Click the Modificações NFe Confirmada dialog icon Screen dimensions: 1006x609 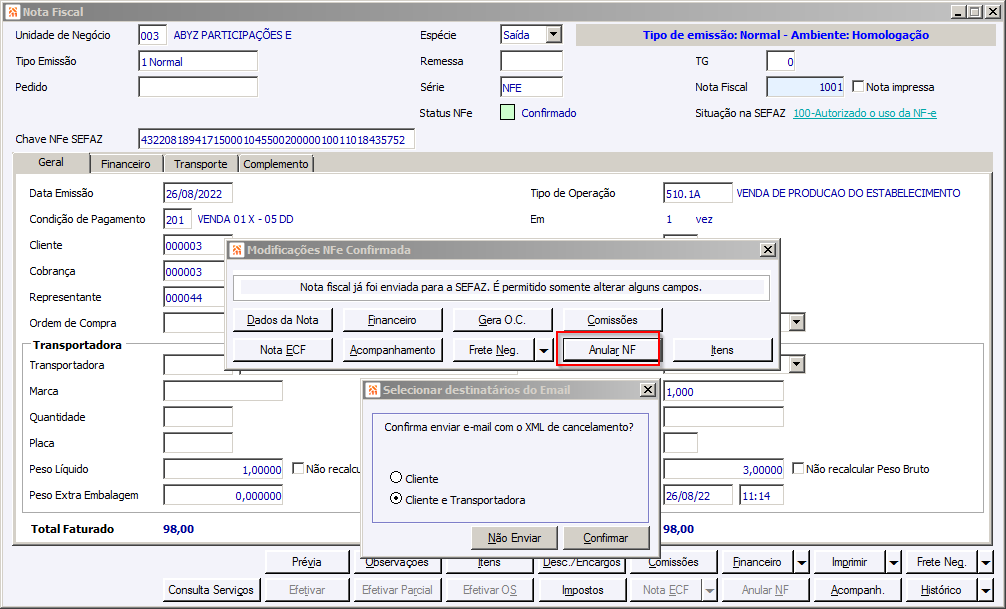[x=237, y=250]
